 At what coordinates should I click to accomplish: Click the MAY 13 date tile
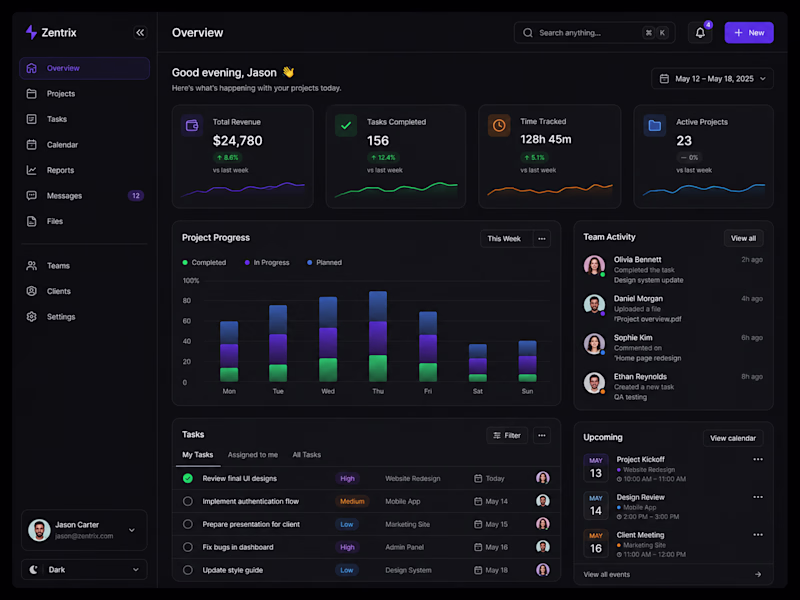click(596, 468)
